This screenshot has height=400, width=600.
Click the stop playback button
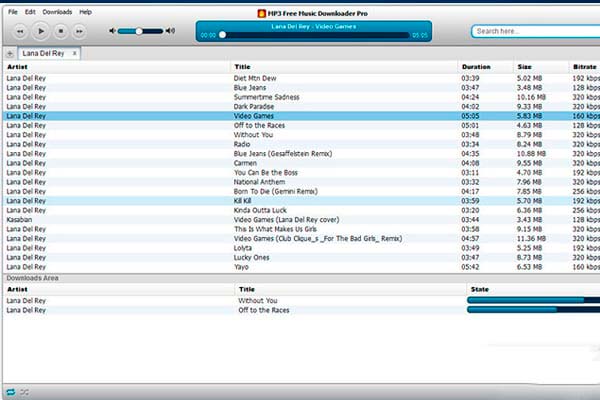coord(60,31)
